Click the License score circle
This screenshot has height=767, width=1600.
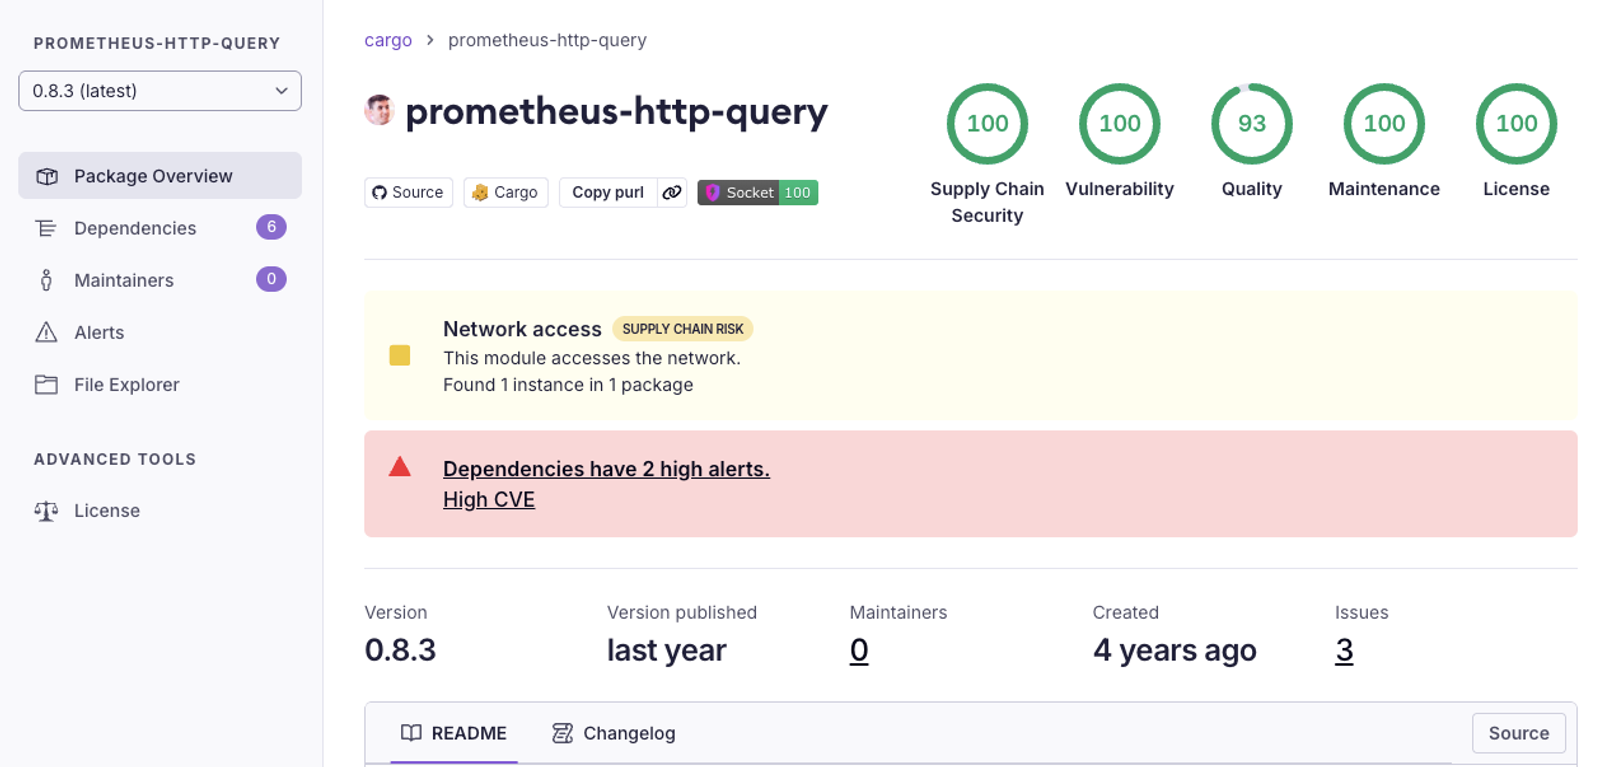coord(1516,123)
